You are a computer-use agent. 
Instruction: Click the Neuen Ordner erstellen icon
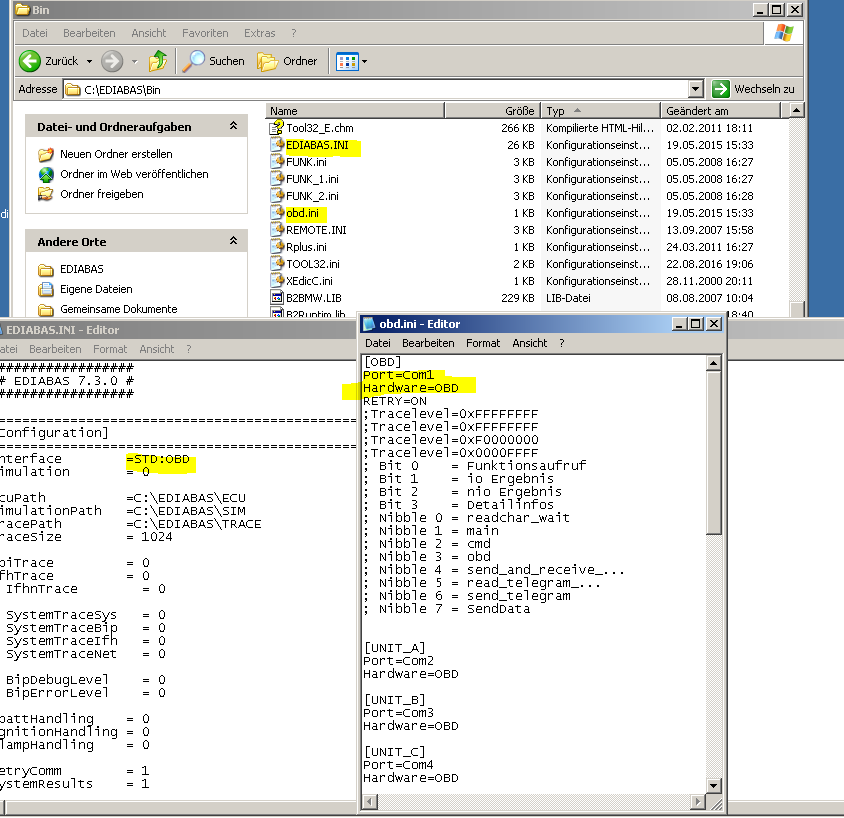[x=46, y=154]
